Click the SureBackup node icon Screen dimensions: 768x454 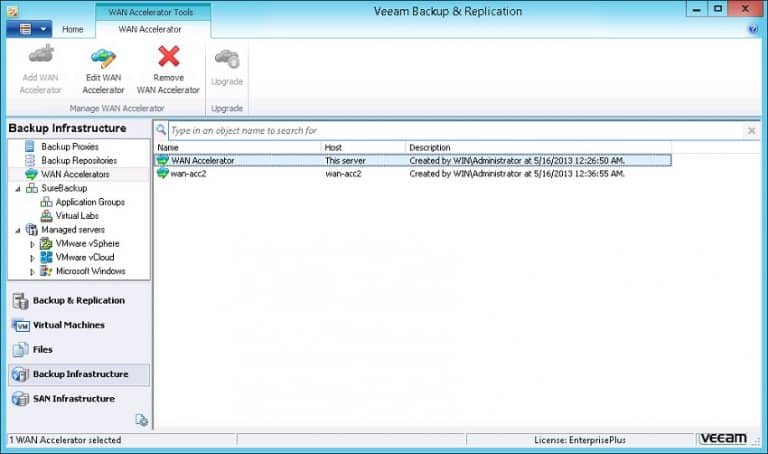point(32,188)
